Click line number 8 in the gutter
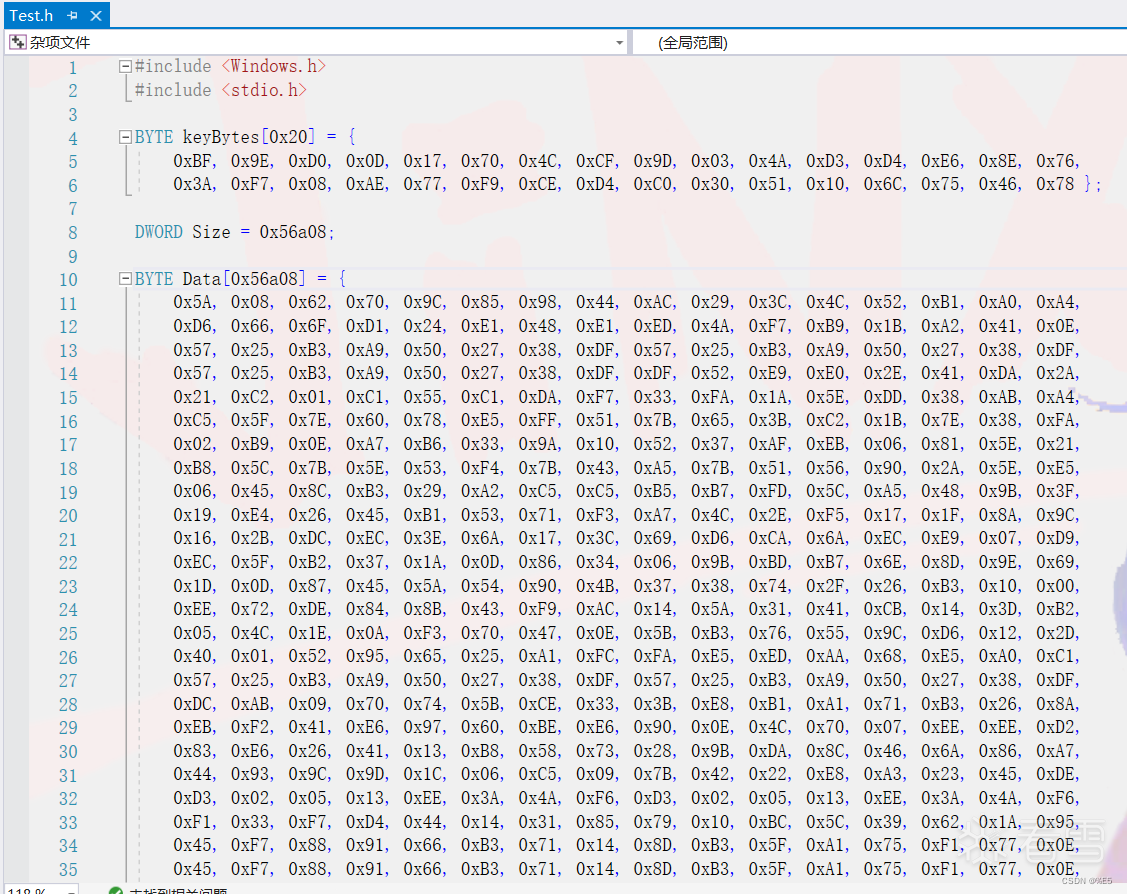 point(73,233)
